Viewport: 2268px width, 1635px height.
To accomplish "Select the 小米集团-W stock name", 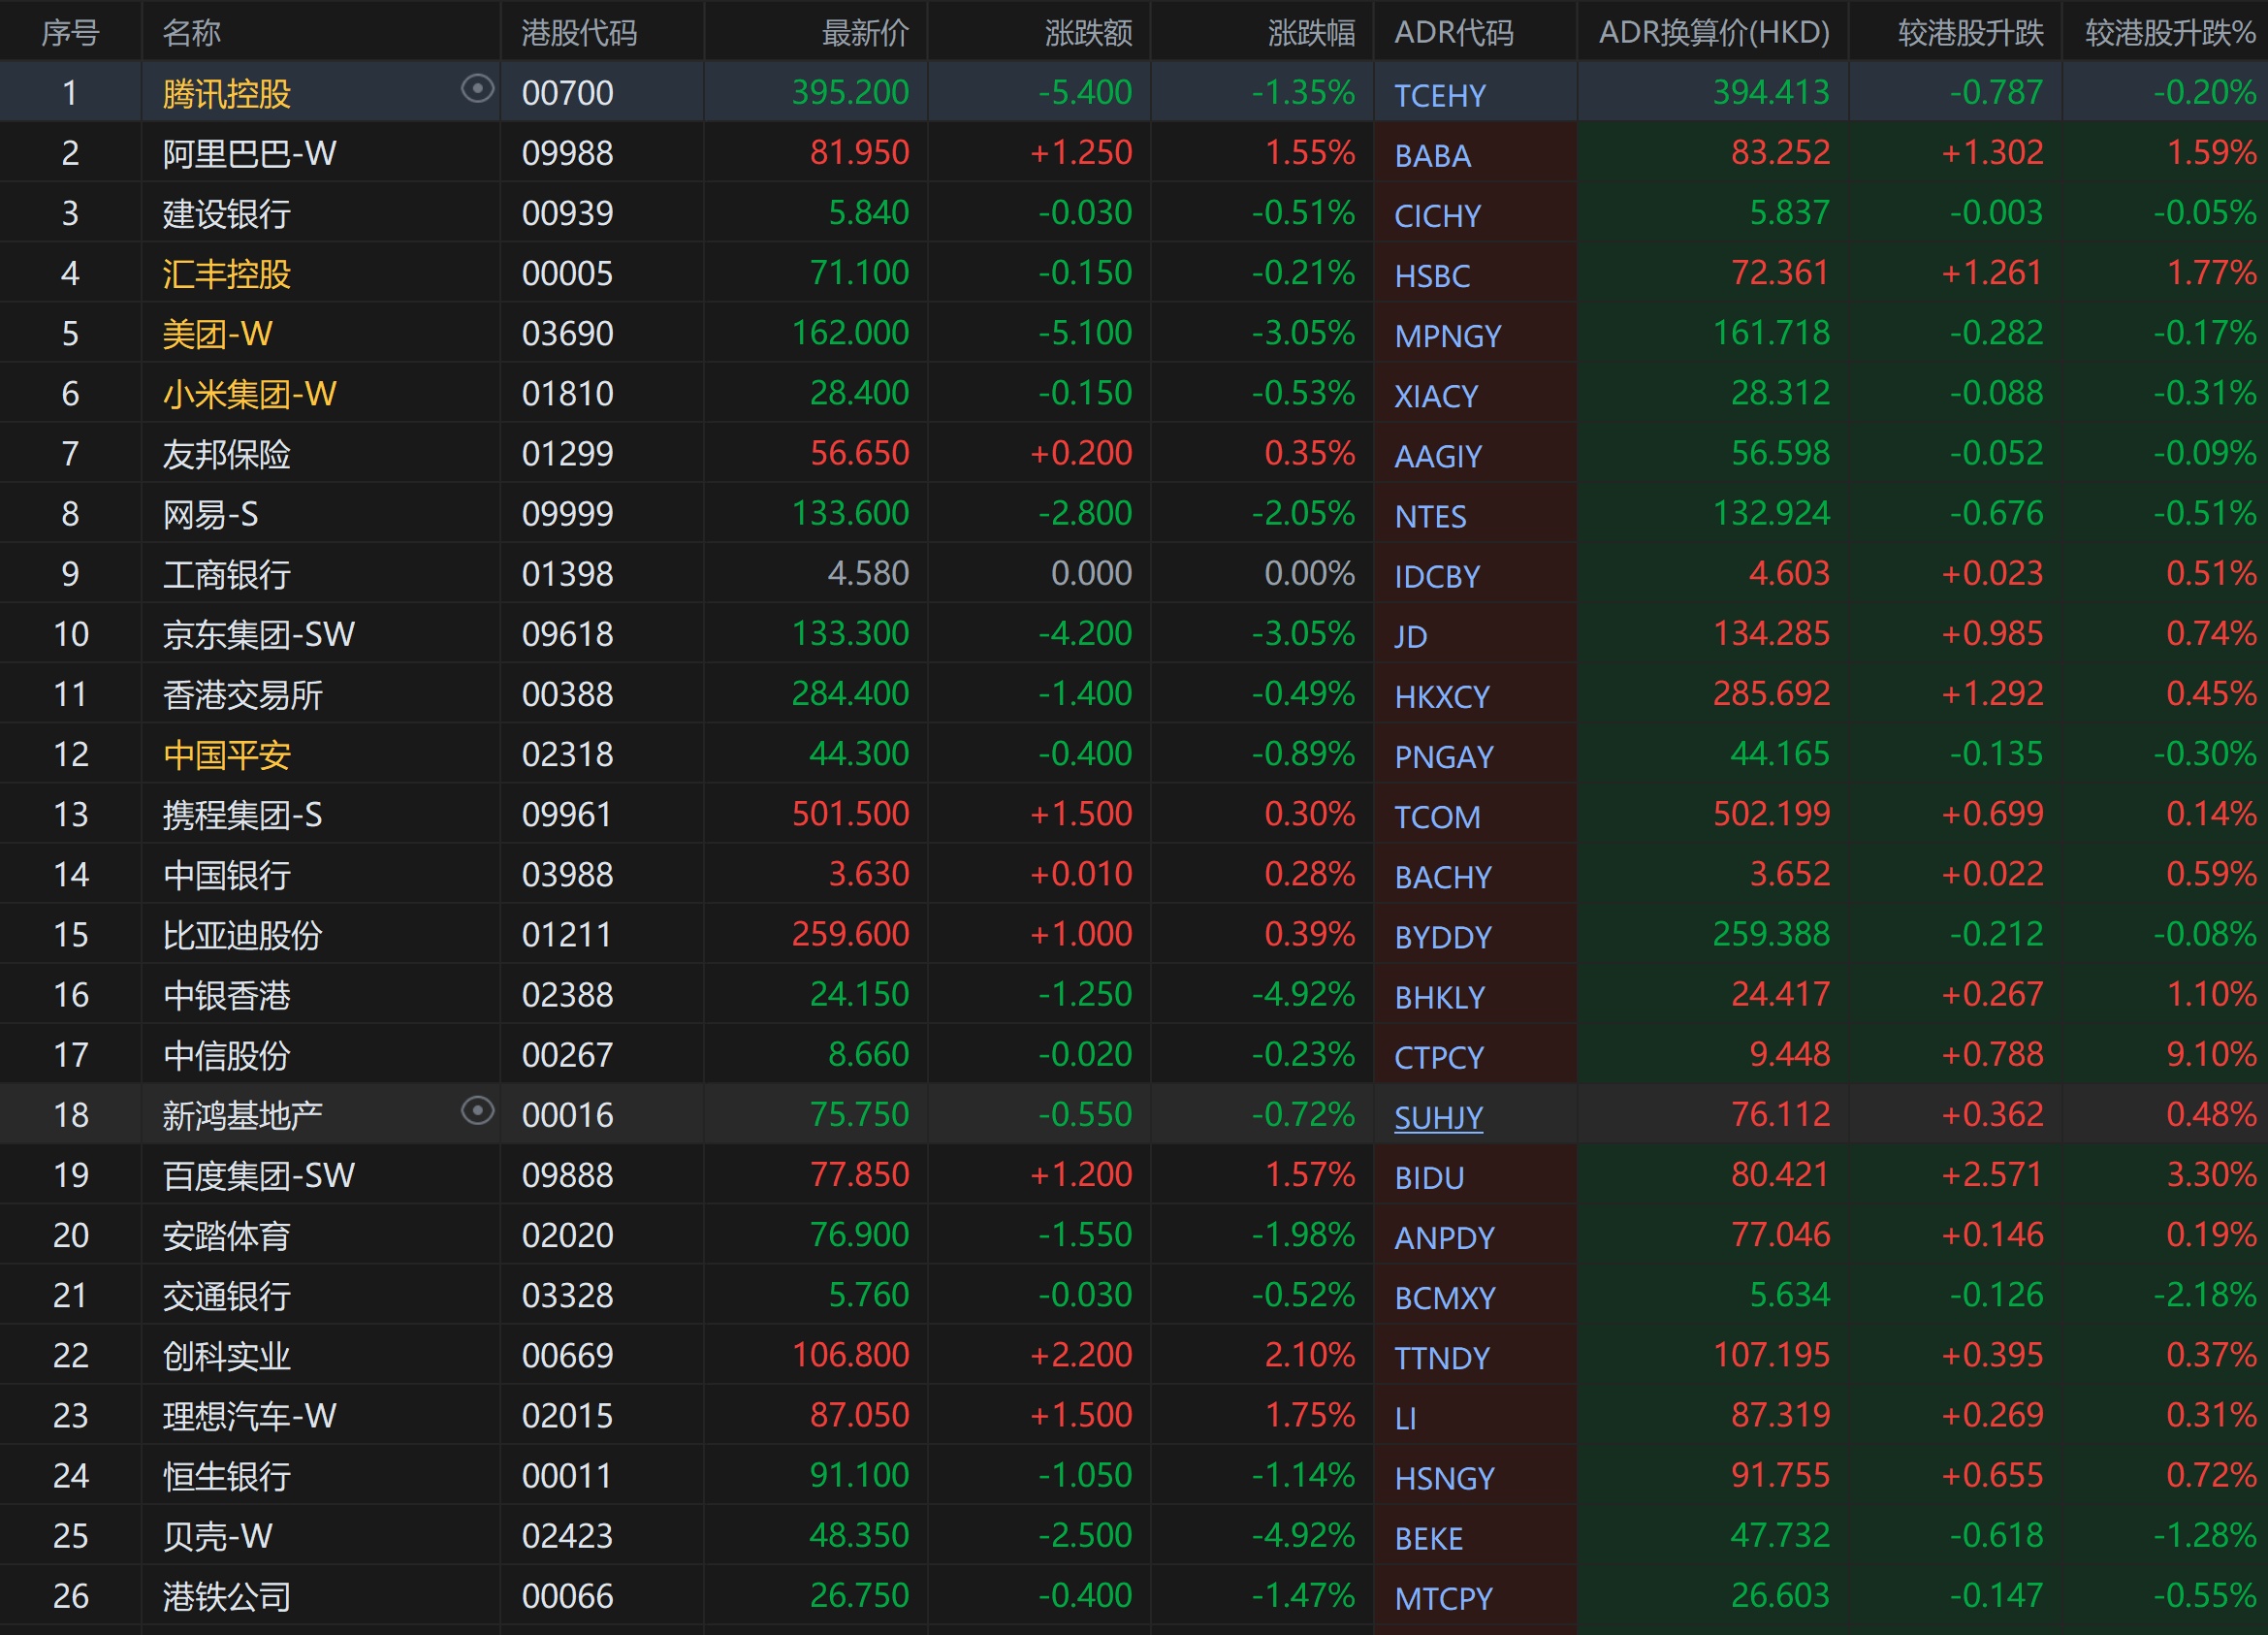I will [249, 394].
